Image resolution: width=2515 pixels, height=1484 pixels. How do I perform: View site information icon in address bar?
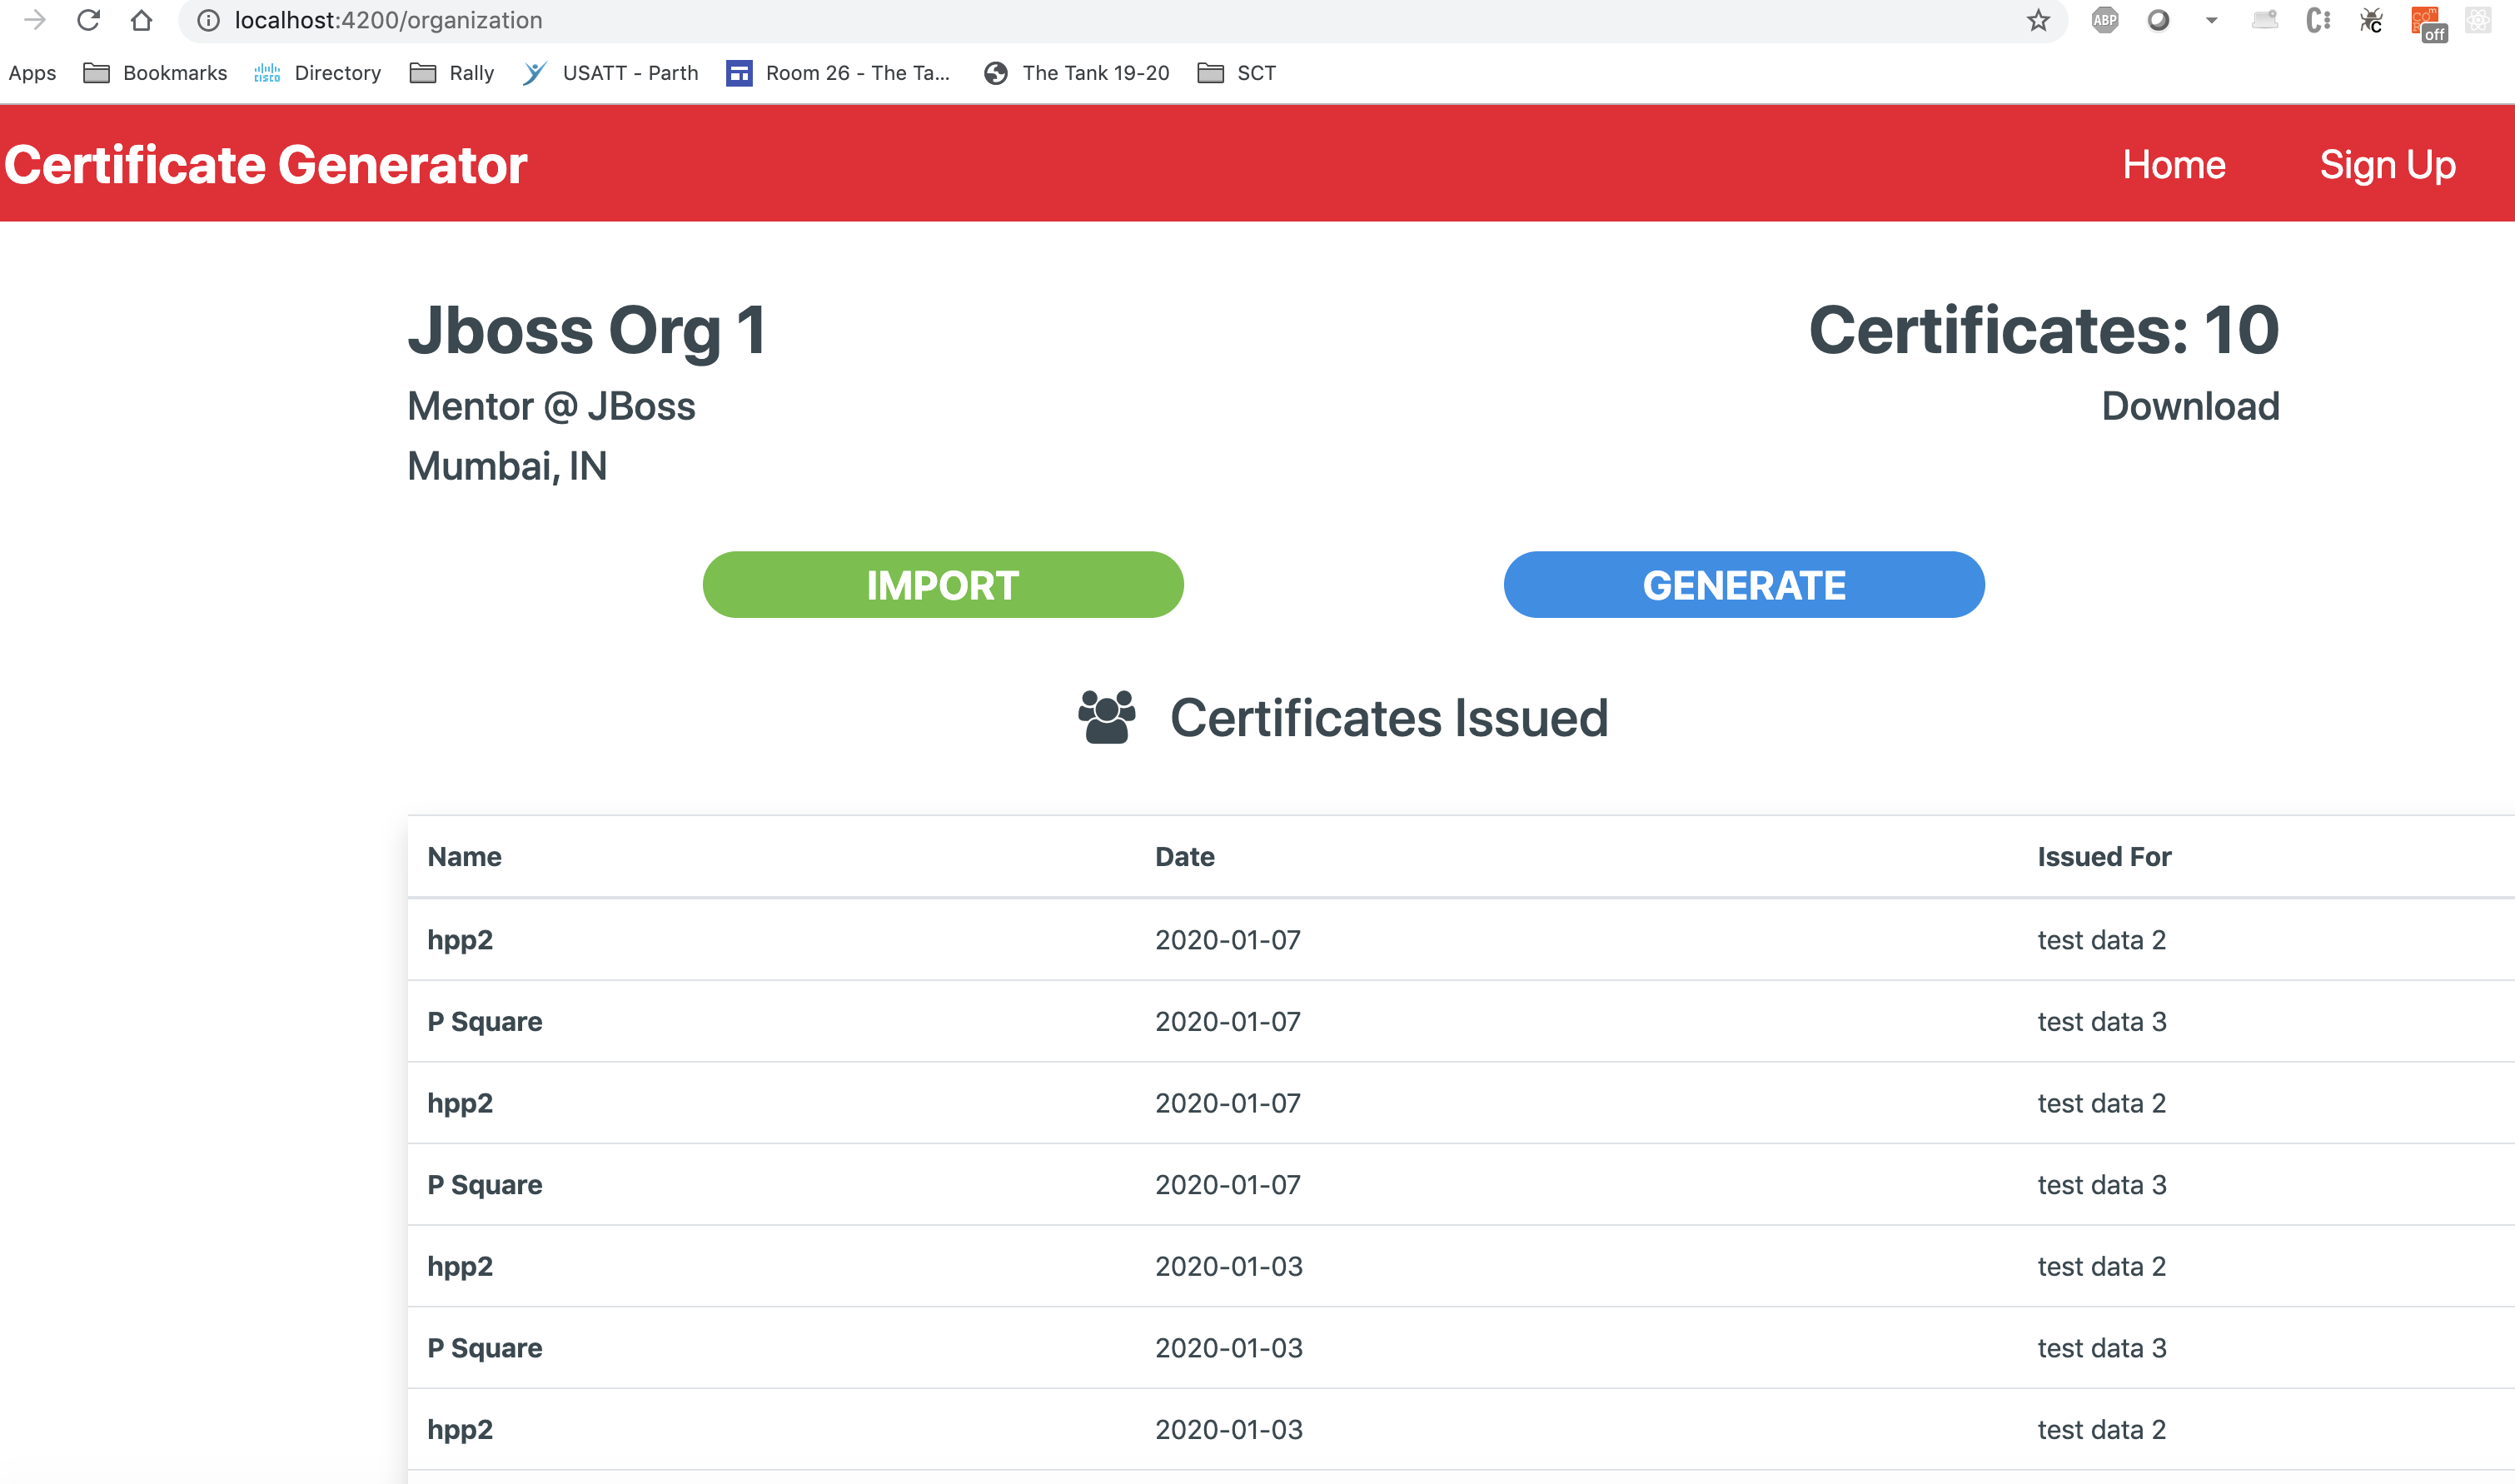pyautogui.click(x=208, y=20)
